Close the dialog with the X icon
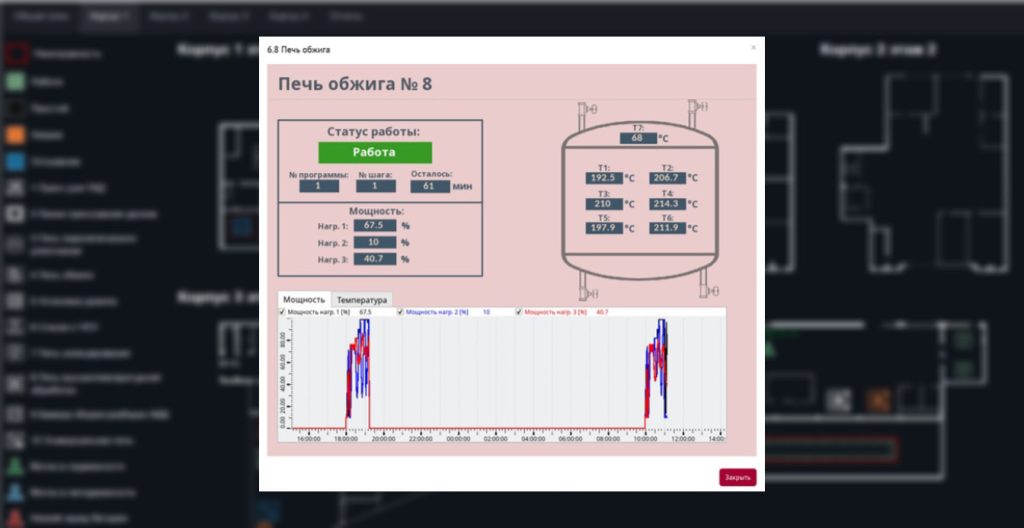This screenshot has height=528, width=1024. [x=753, y=47]
